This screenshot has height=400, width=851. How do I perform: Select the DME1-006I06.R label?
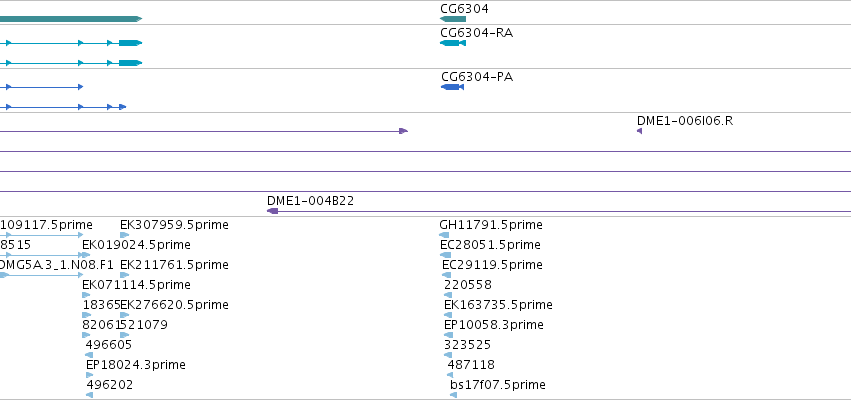click(x=685, y=120)
